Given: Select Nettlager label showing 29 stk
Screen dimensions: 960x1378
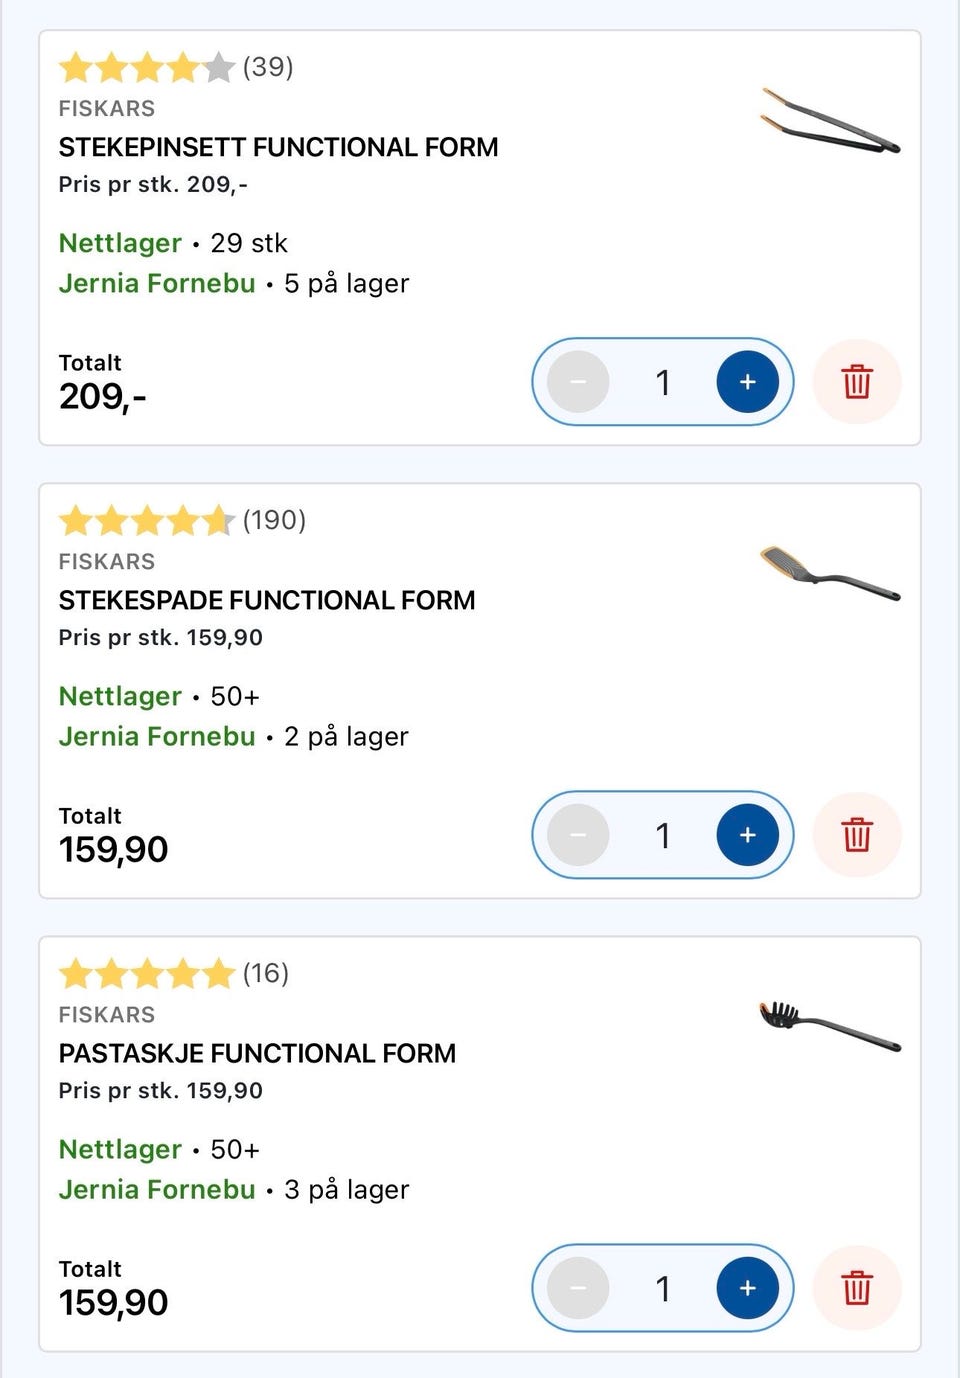Looking at the screenshot, I should 120,243.
